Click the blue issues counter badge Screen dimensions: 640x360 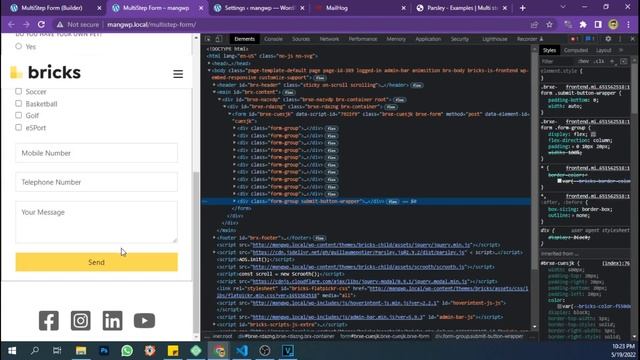[590, 39]
